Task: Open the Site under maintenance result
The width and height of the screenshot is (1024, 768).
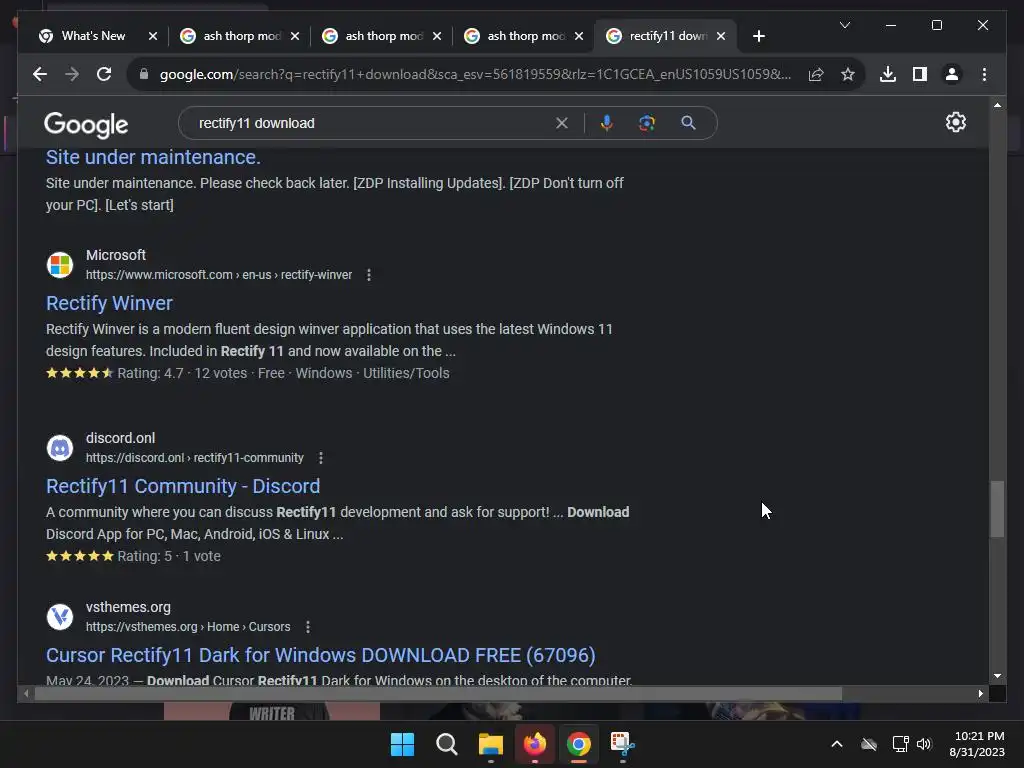Action: pyautogui.click(x=153, y=157)
